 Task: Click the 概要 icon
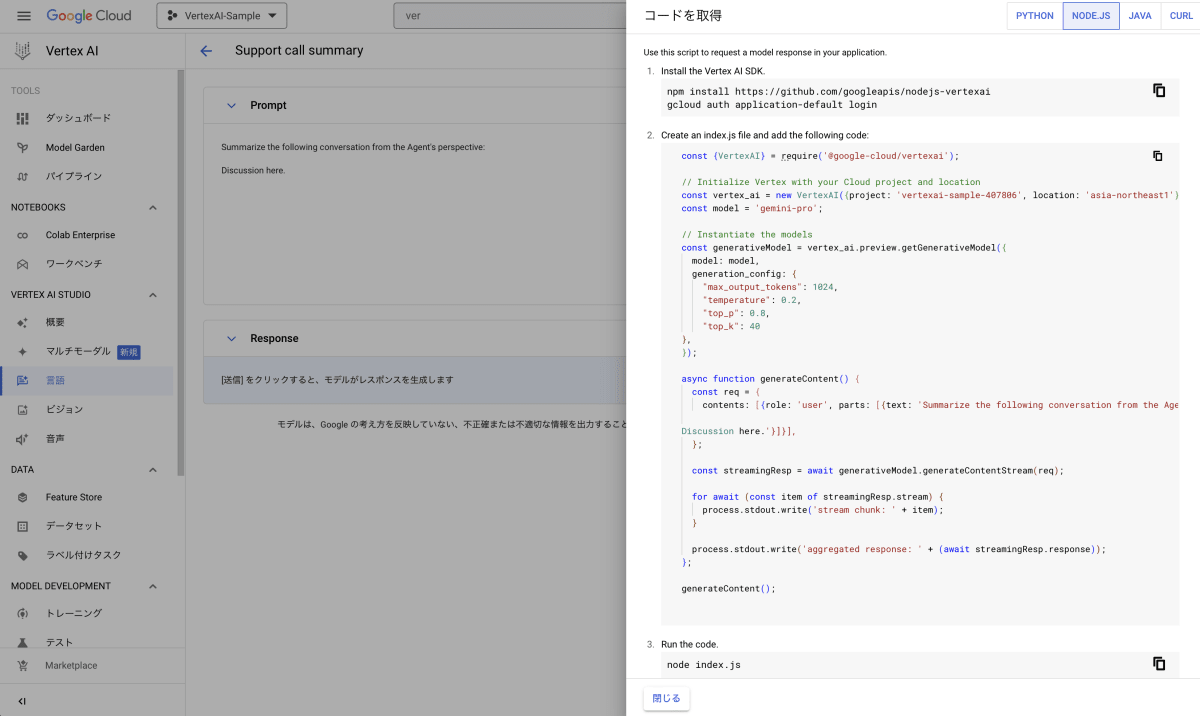[x=23, y=322]
